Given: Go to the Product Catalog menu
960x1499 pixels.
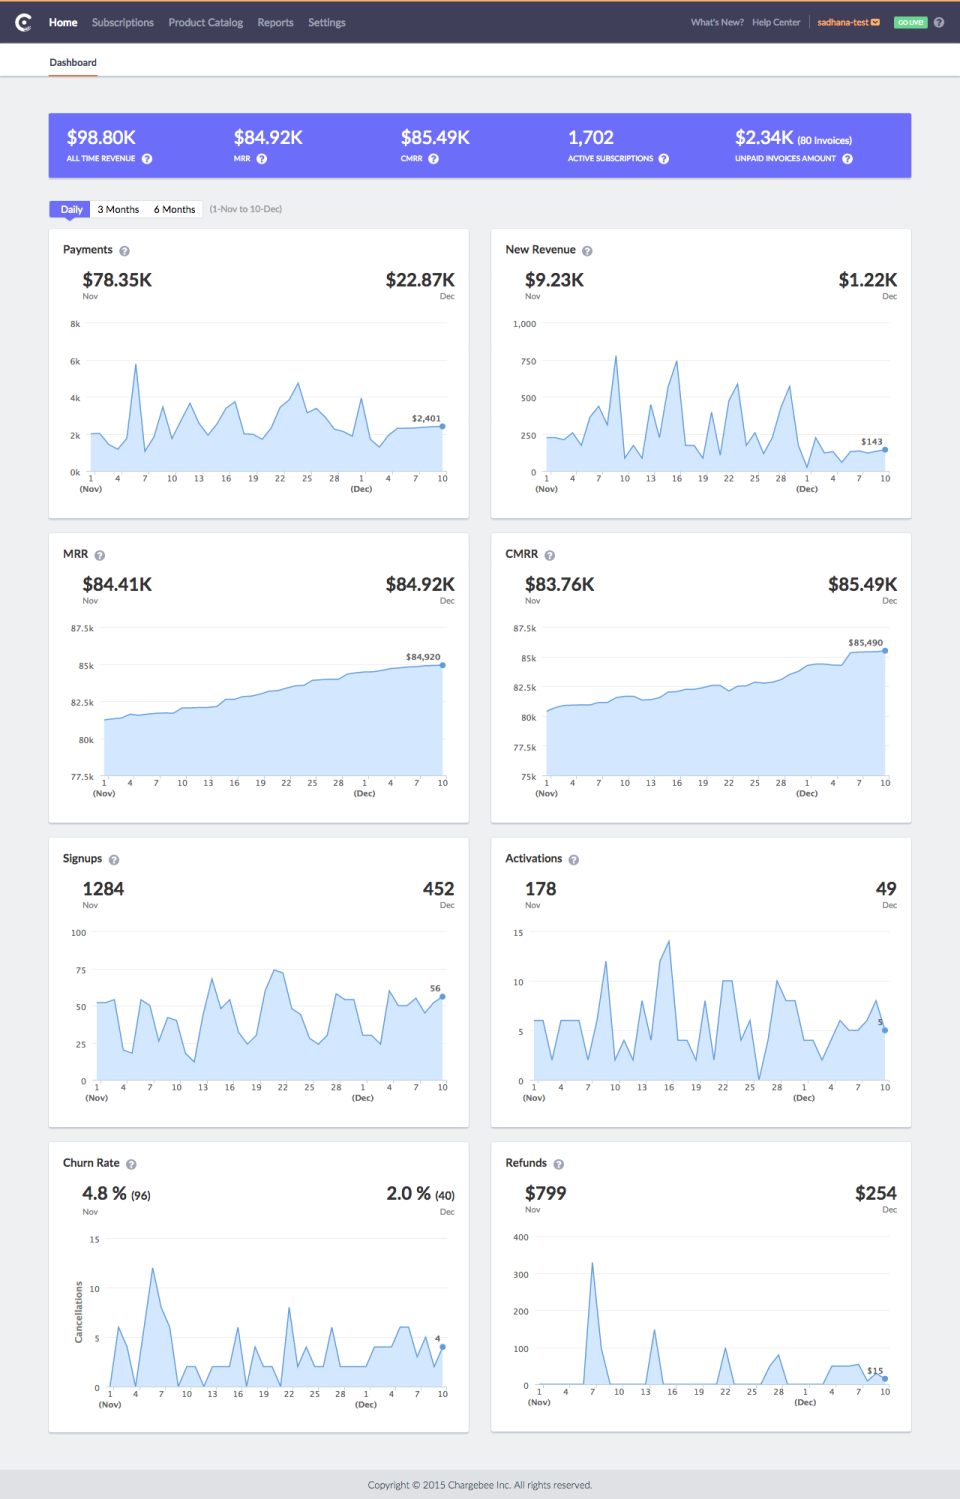Looking at the screenshot, I should 205,22.
